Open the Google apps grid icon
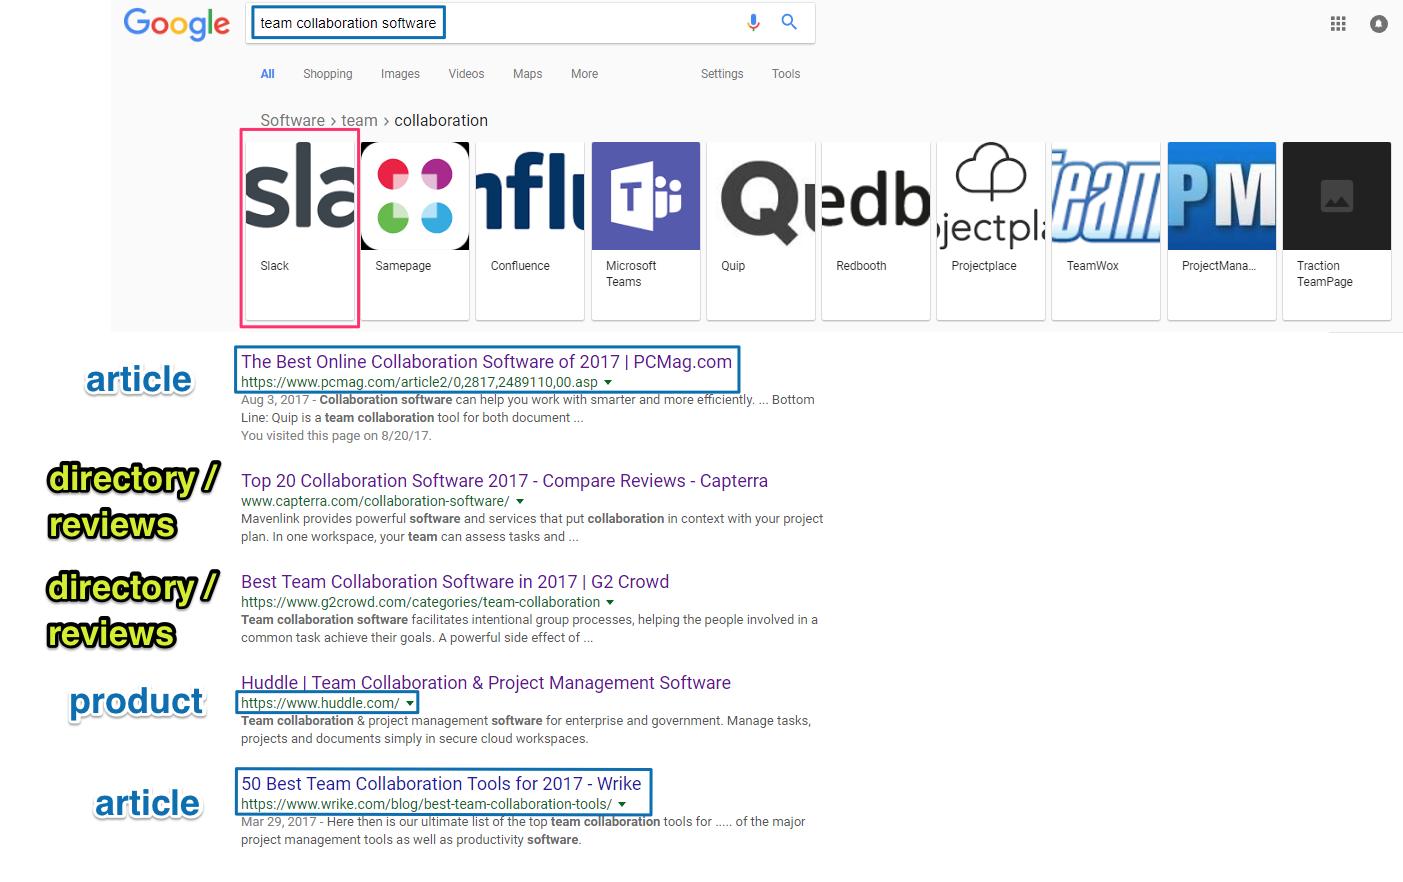Viewport: 1403px width, 882px height. pyautogui.click(x=1338, y=24)
